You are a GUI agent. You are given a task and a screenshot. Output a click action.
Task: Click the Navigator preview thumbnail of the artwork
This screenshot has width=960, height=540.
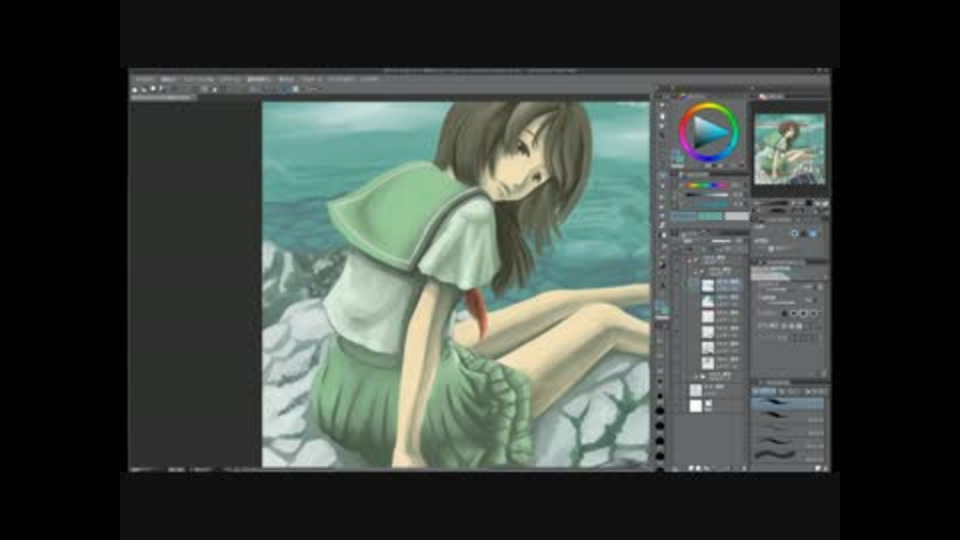click(789, 149)
